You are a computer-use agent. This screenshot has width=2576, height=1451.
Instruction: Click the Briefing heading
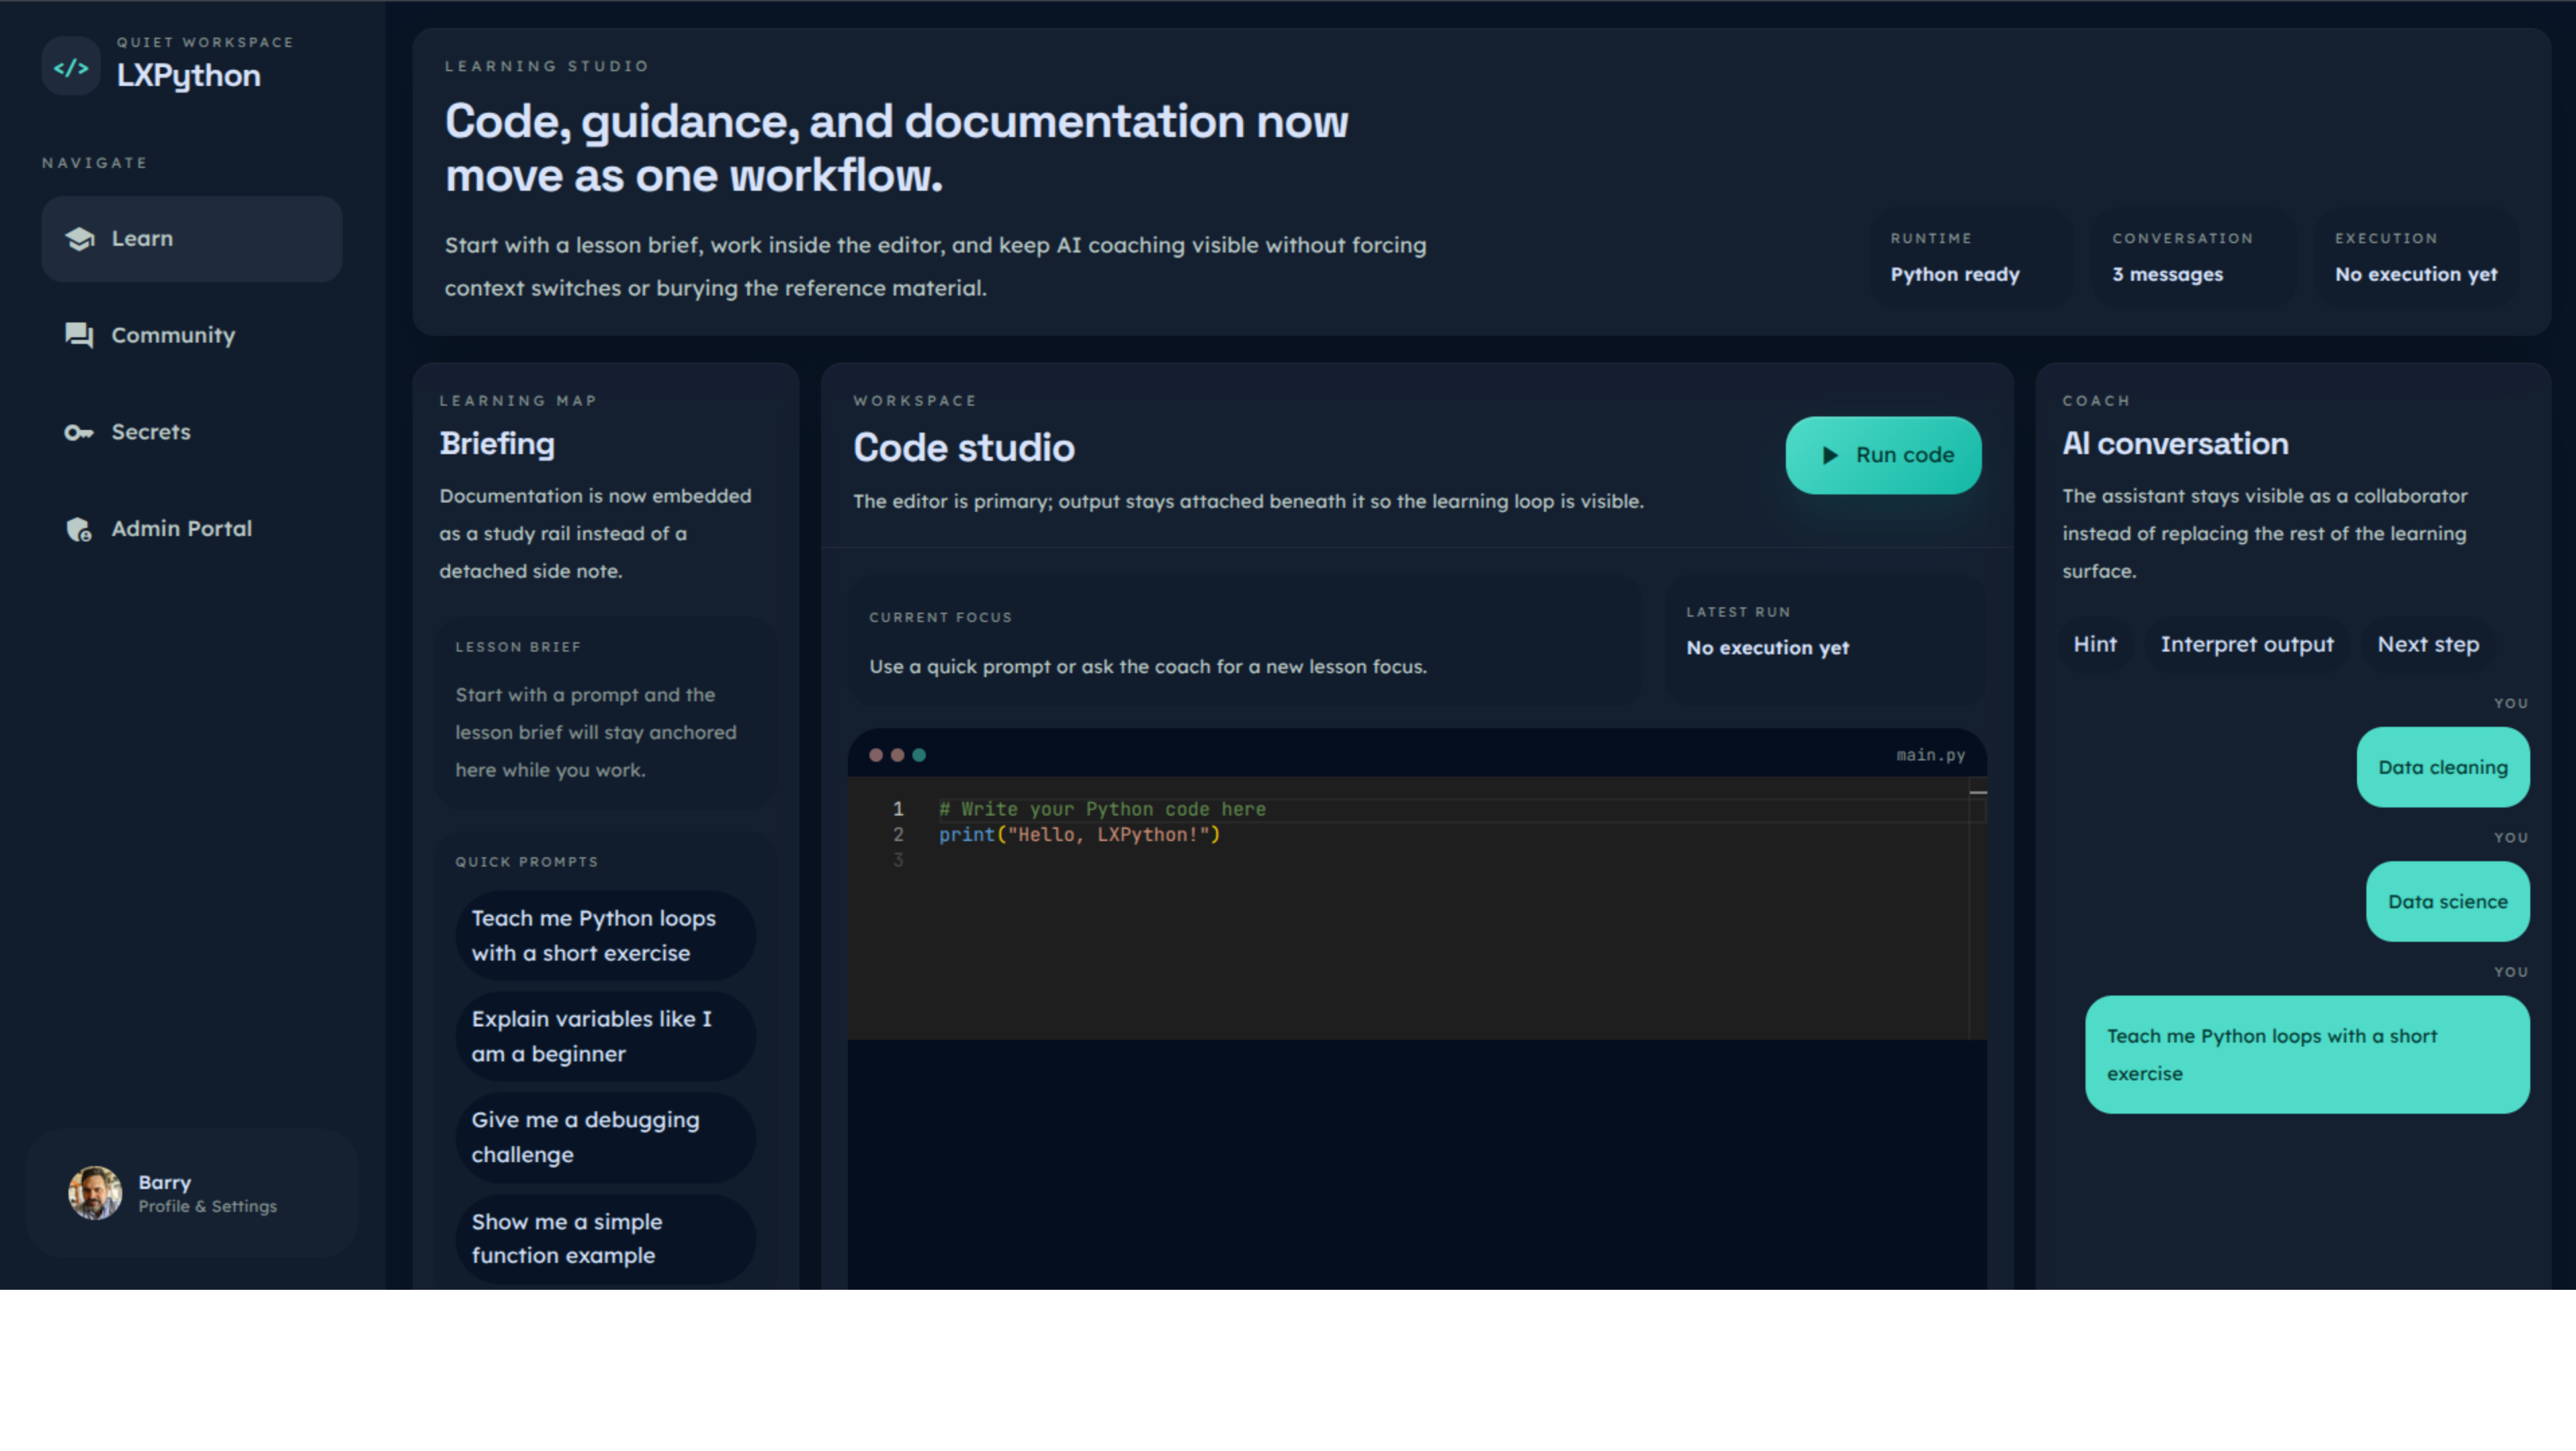coord(497,444)
